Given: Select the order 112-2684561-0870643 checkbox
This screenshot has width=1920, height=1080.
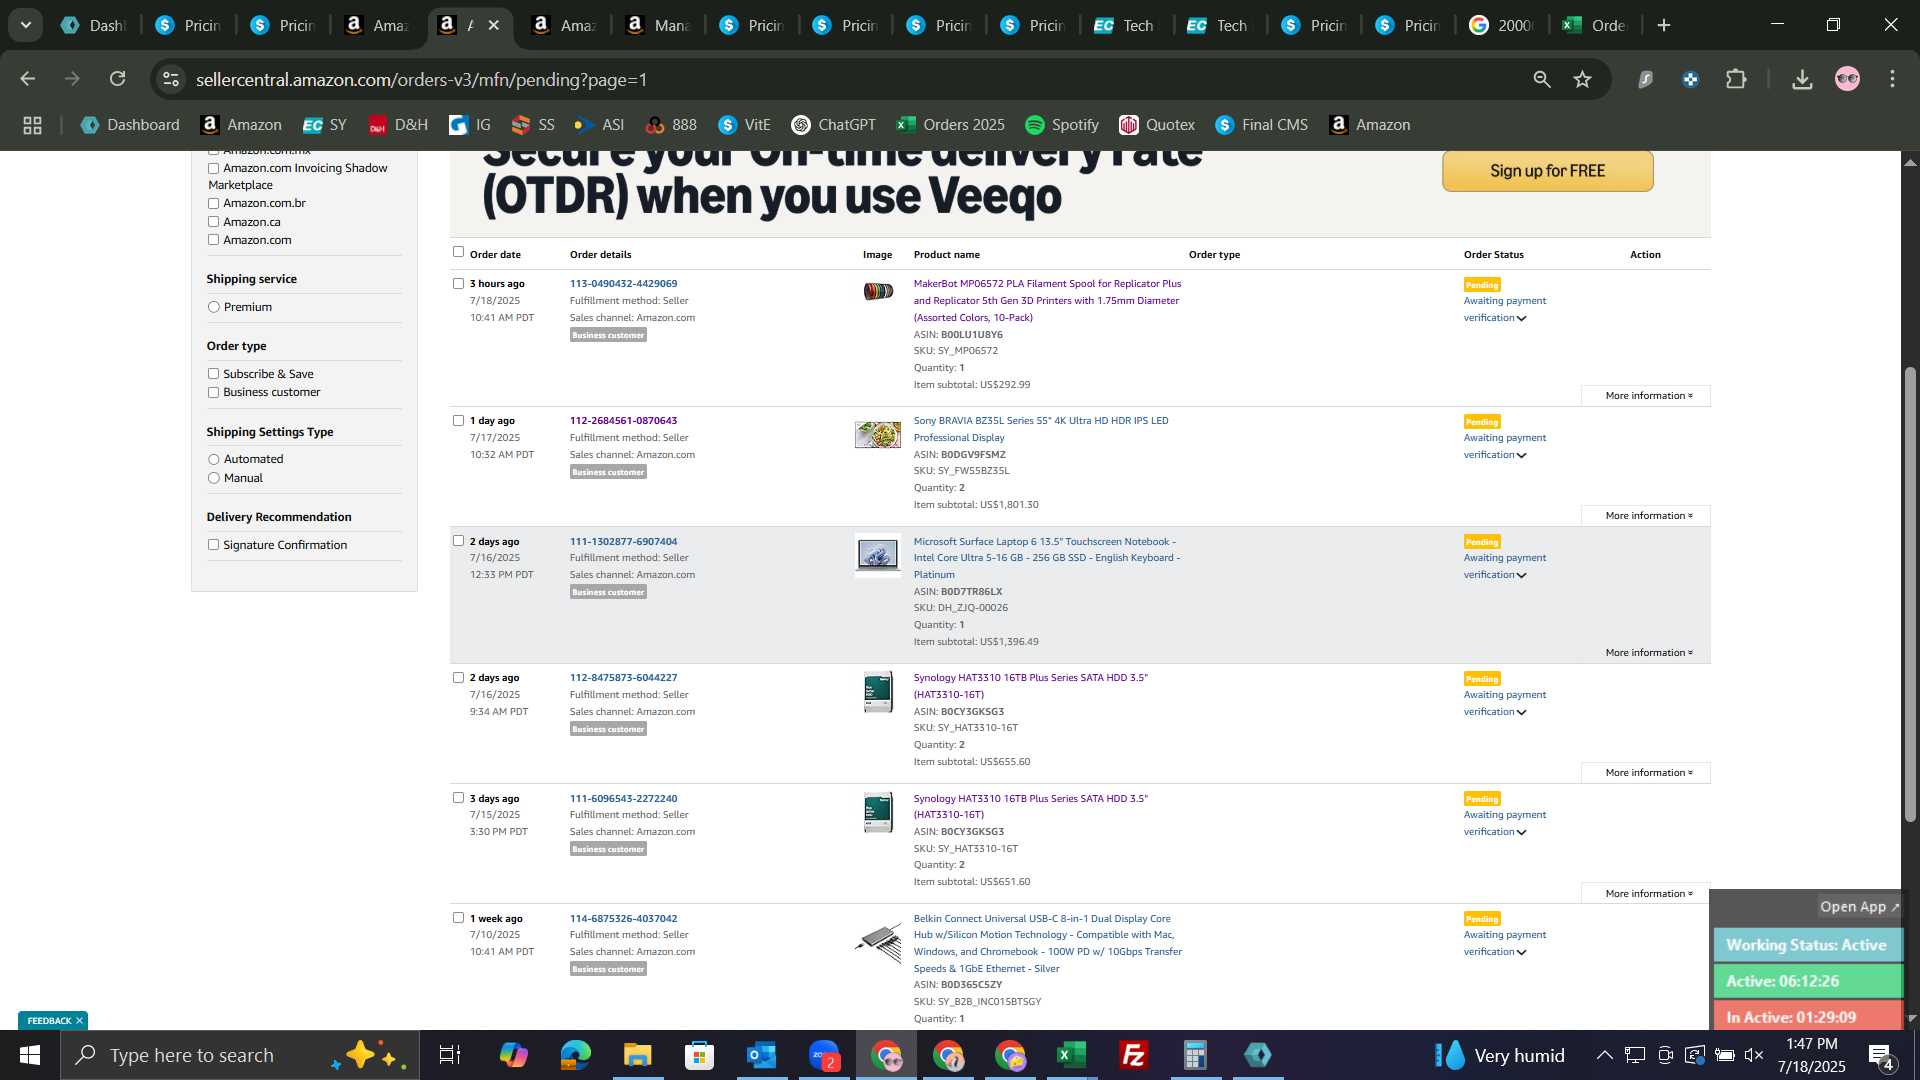Looking at the screenshot, I should (x=458, y=421).
